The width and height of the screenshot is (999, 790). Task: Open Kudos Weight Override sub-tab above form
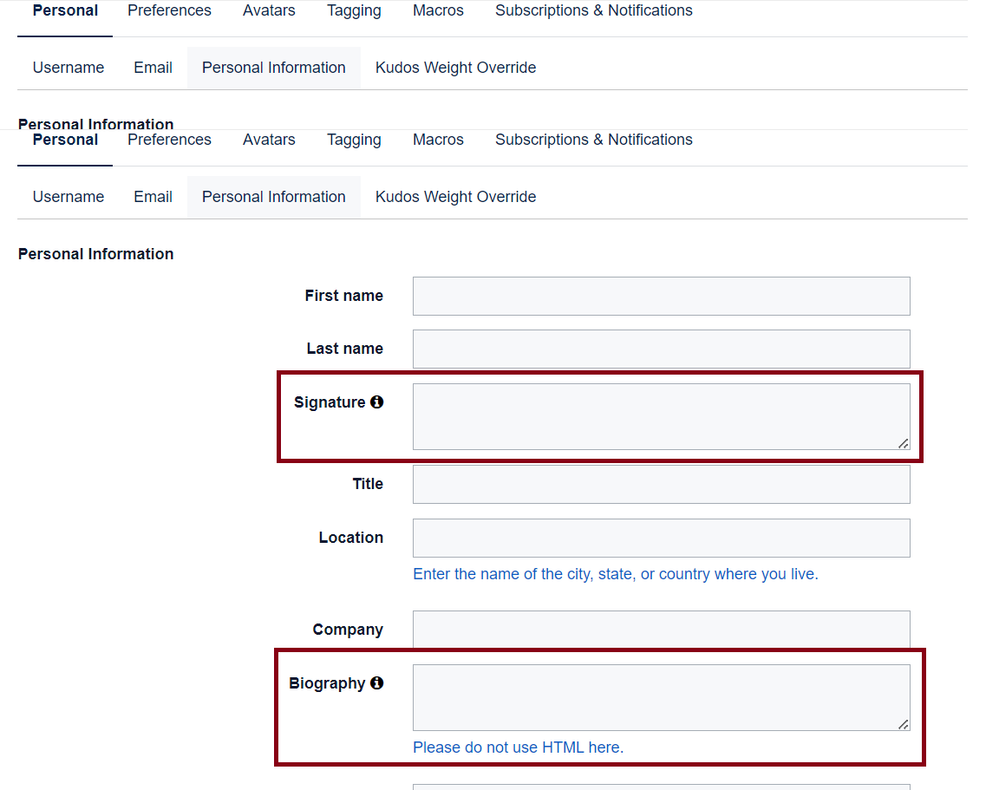tap(456, 197)
